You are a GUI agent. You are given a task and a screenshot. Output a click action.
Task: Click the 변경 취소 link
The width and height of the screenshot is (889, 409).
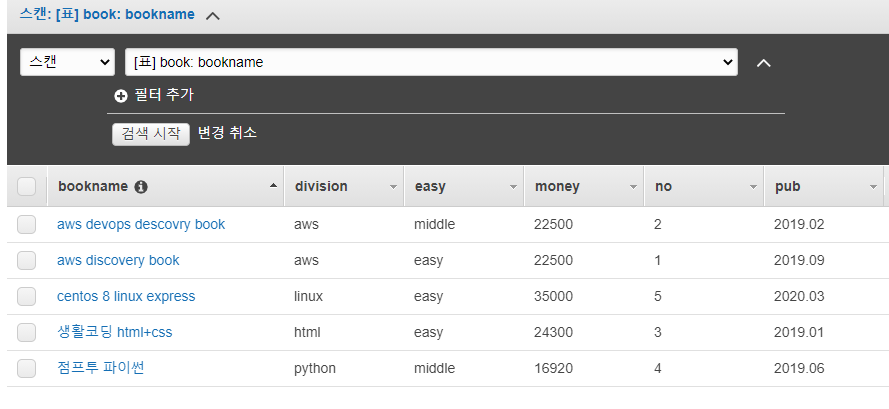227,133
